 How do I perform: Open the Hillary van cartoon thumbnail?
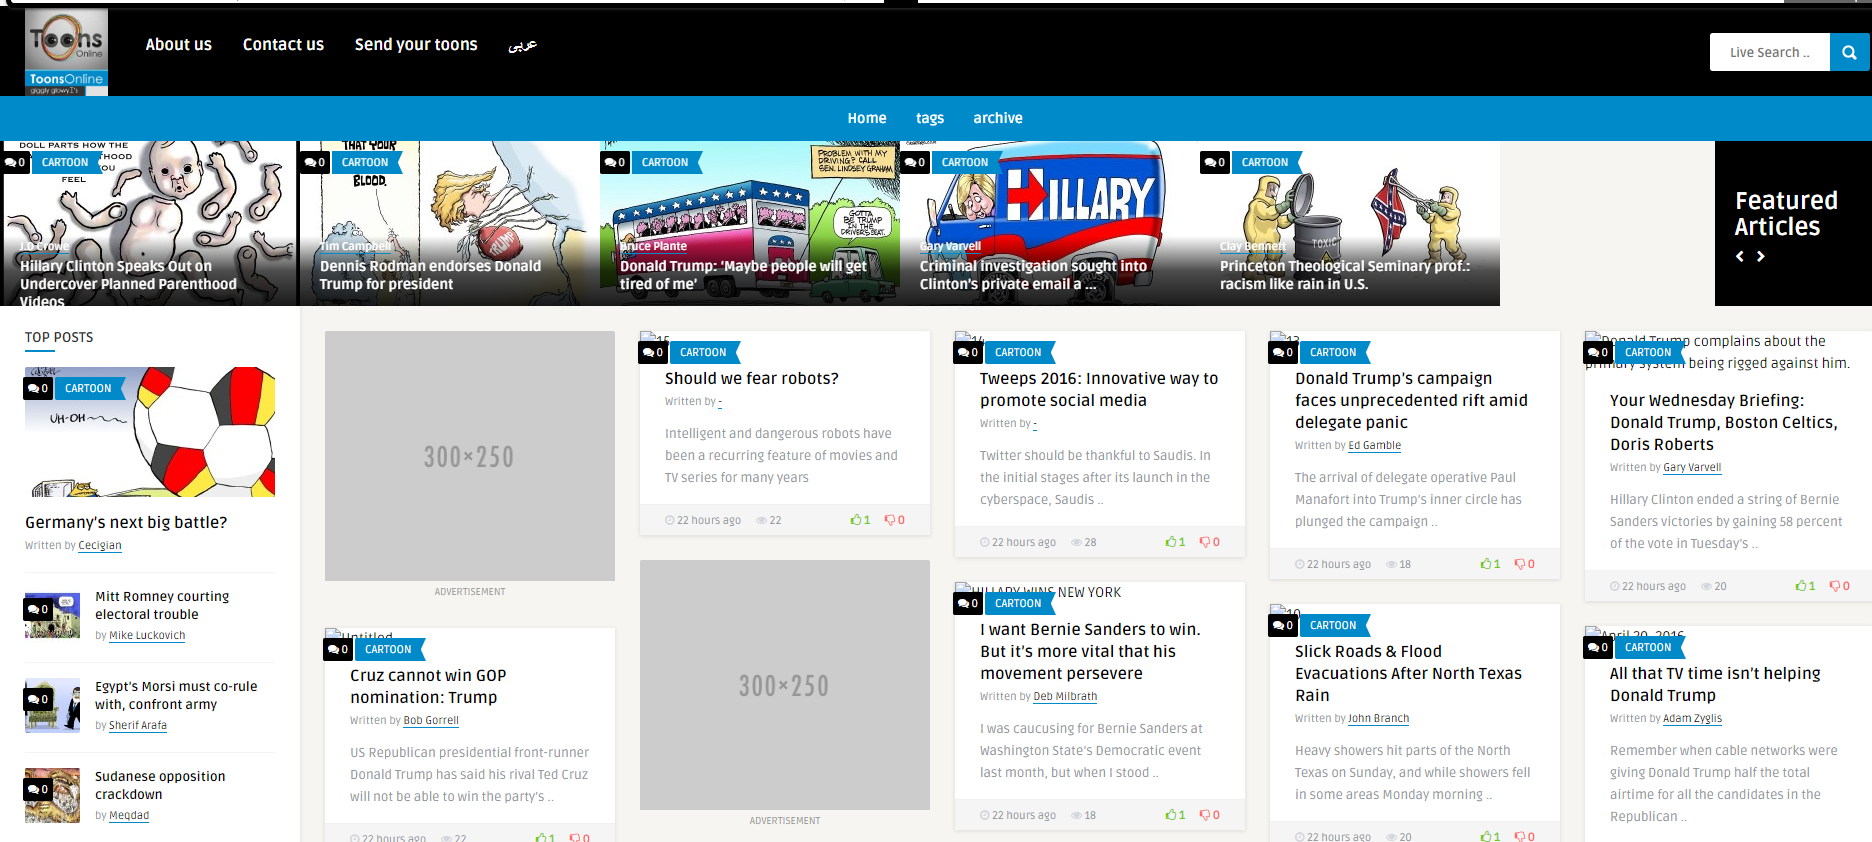click(x=1048, y=223)
